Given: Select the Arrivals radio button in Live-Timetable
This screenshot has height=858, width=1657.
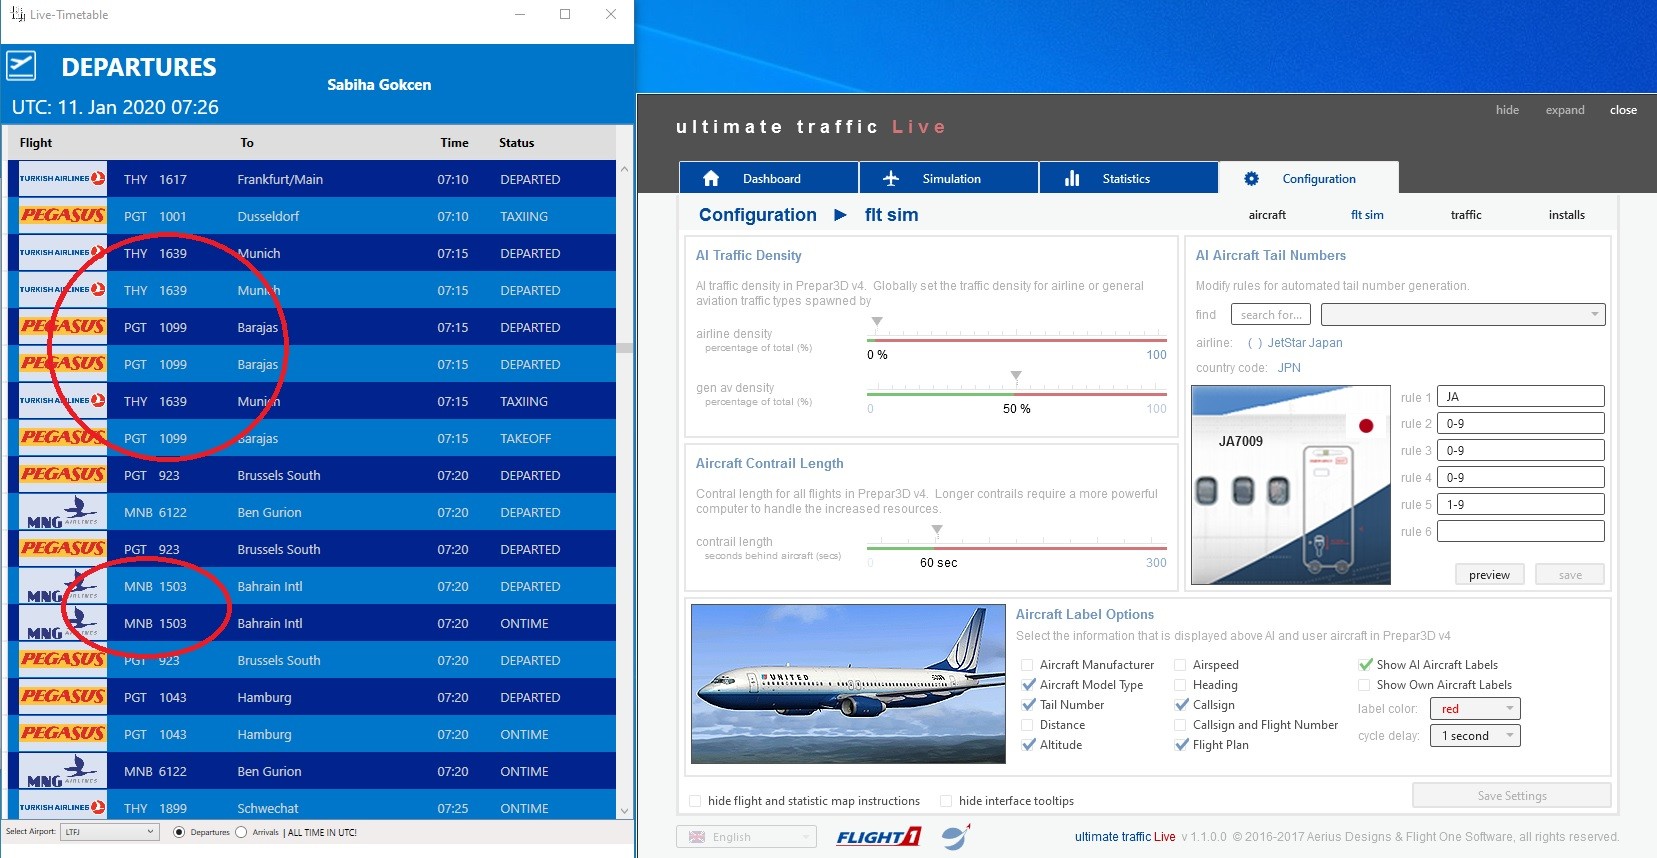Looking at the screenshot, I should (x=241, y=832).
